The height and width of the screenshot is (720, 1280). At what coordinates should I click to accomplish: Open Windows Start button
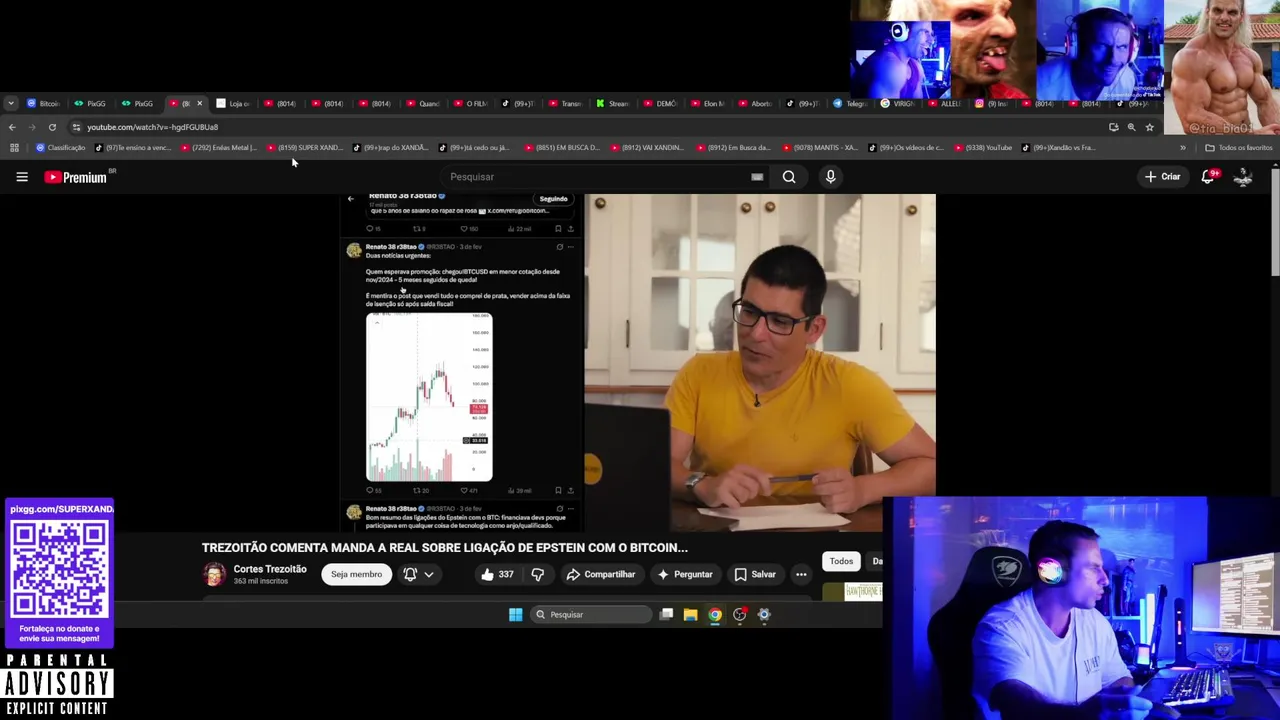[x=515, y=615]
